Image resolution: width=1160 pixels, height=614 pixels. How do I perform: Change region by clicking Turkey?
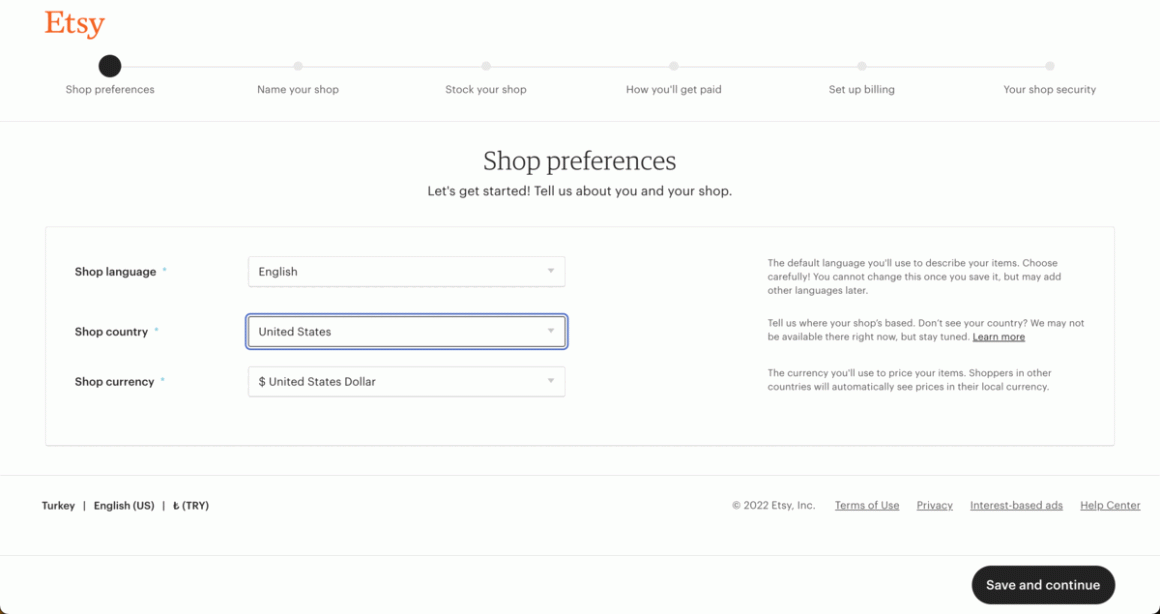58,505
